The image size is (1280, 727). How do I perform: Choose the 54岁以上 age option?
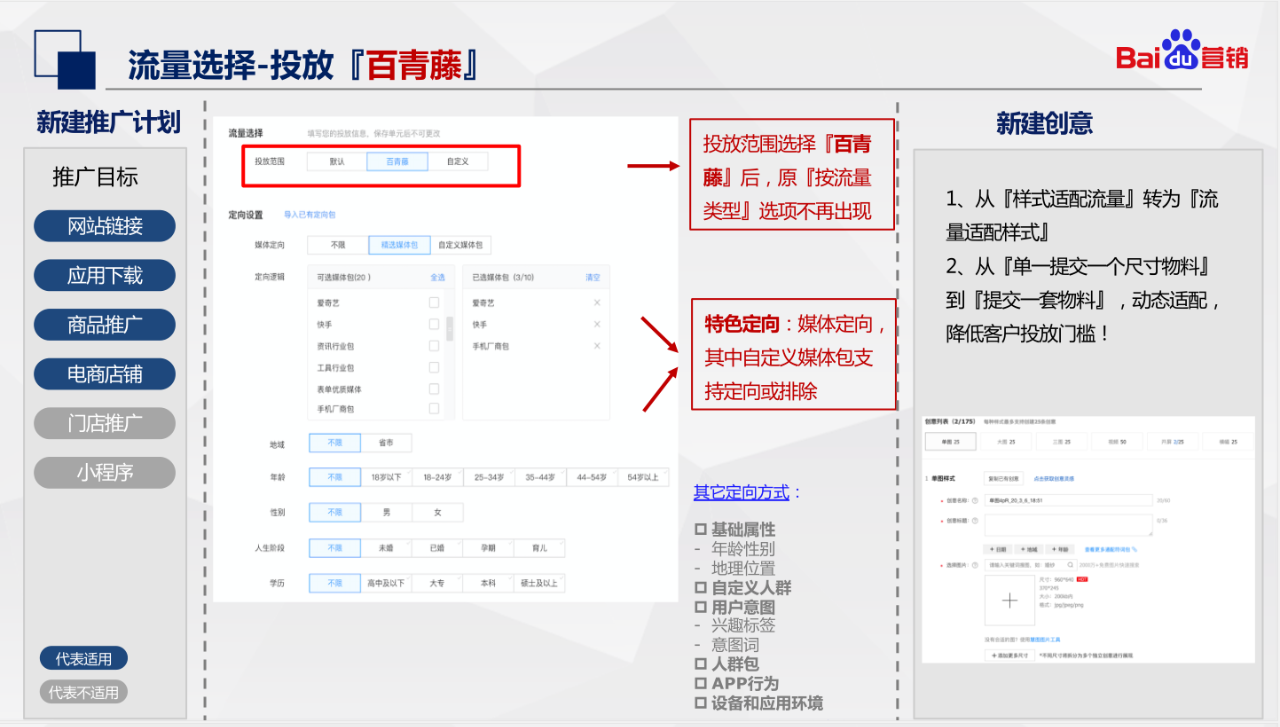click(644, 477)
